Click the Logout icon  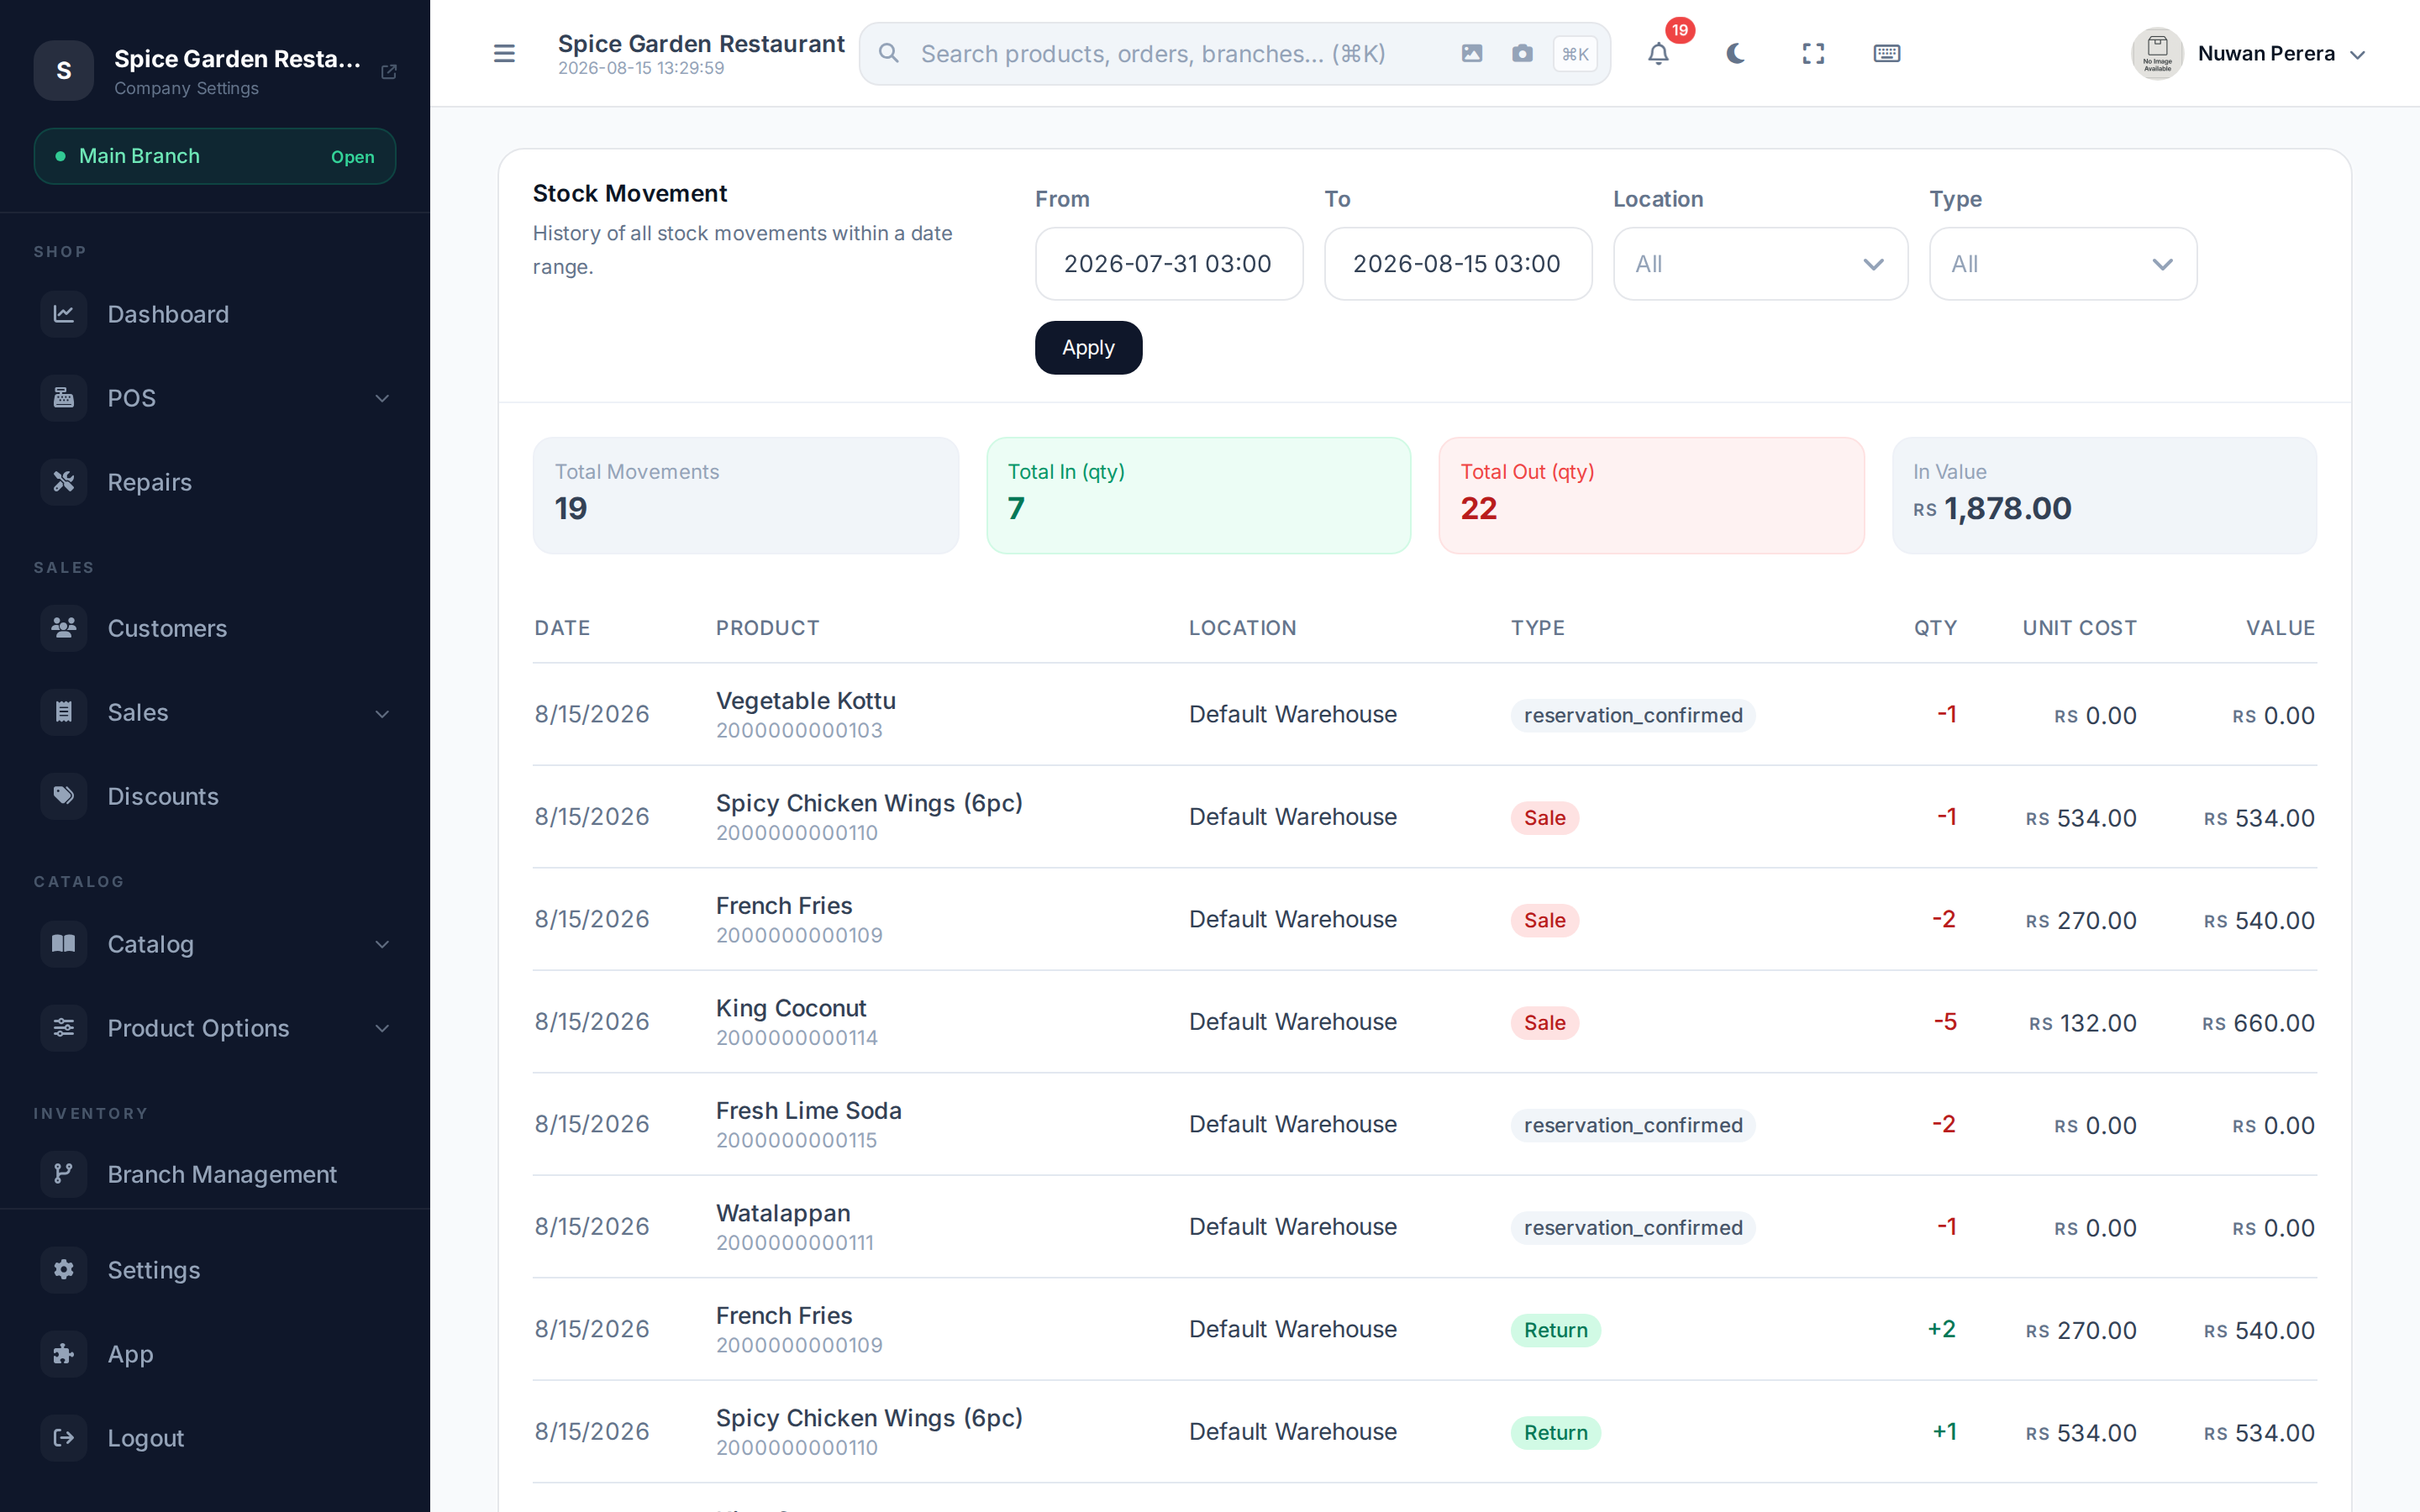click(64, 1438)
